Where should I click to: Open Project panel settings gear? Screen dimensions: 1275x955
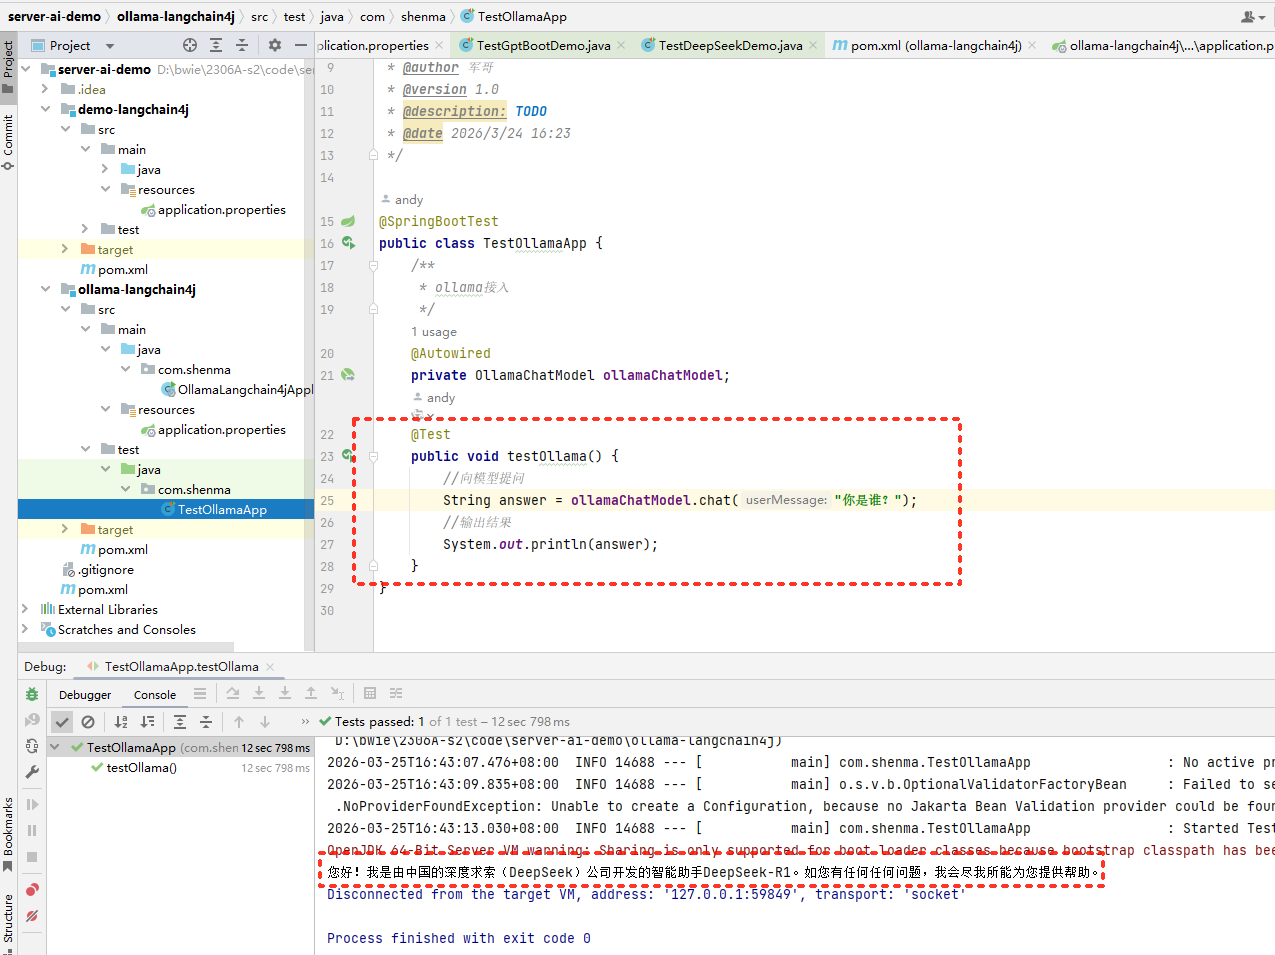275,45
